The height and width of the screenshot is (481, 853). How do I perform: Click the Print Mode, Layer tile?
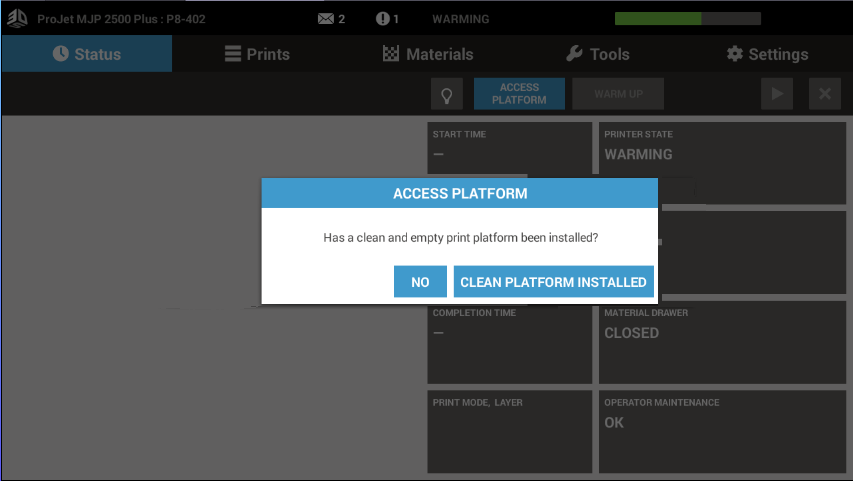[x=509, y=431]
